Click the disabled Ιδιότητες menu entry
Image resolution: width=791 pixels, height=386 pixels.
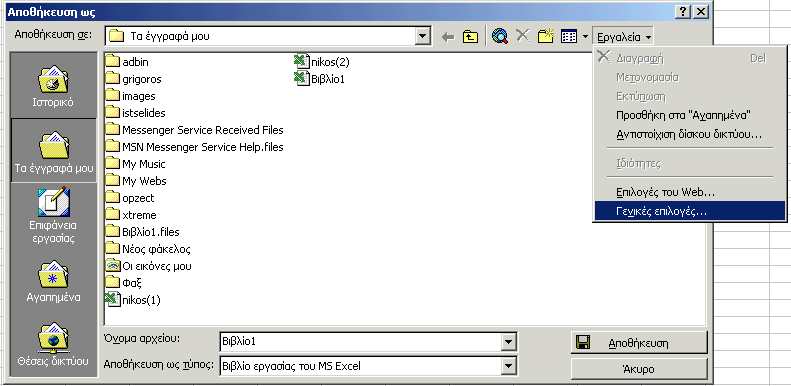[x=690, y=163]
